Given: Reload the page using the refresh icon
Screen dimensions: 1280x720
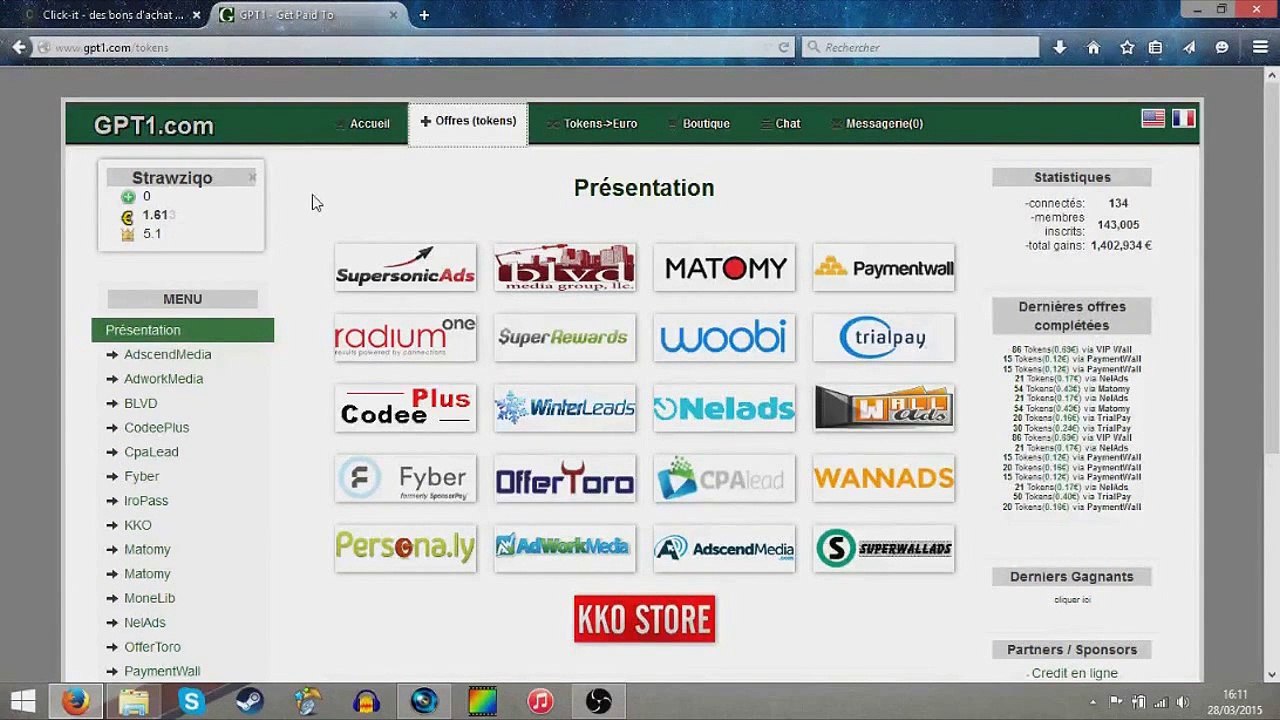Looking at the screenshot, I should [784, 47].
